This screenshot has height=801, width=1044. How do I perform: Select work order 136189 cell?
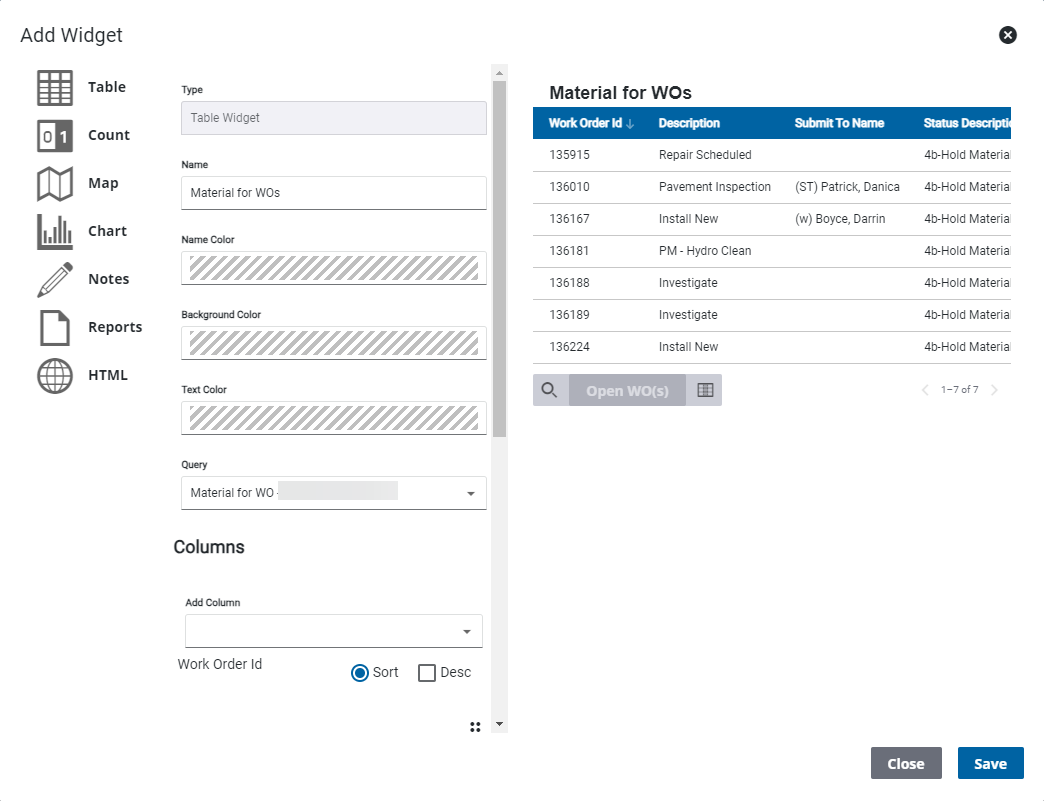(569, 315)
